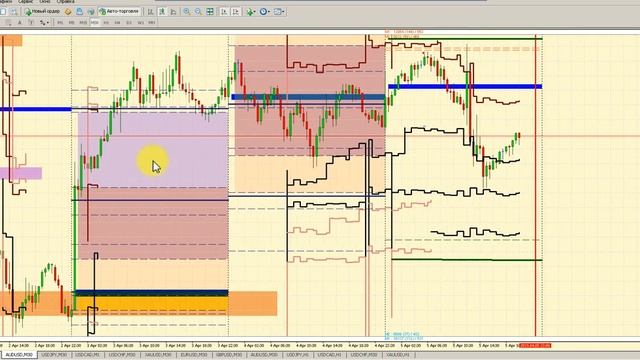Set timeframe to MN
This screenshot has height=360, width=640.
pyautogui.click(x=152, y=23)
